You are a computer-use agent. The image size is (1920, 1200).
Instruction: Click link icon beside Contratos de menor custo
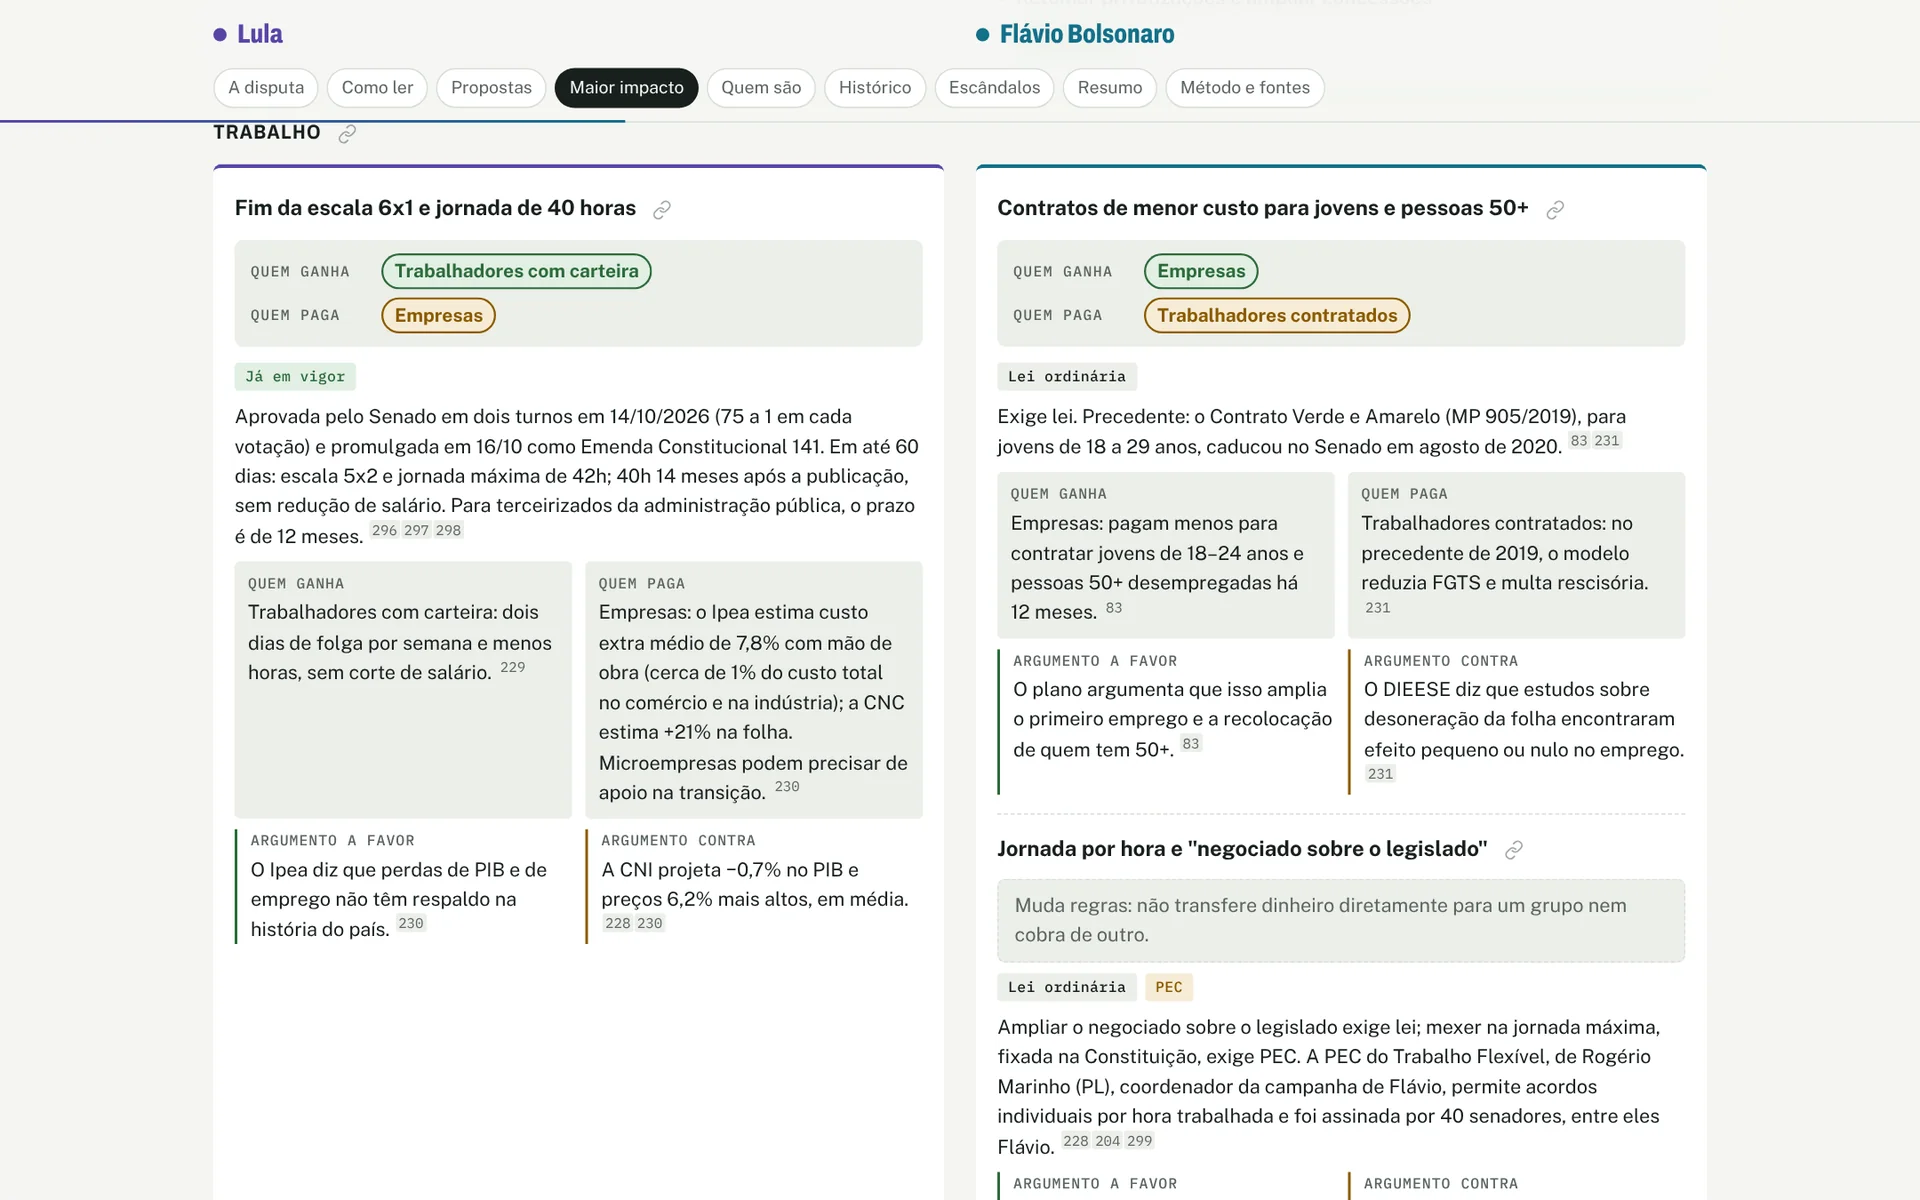click(1555, 210)
